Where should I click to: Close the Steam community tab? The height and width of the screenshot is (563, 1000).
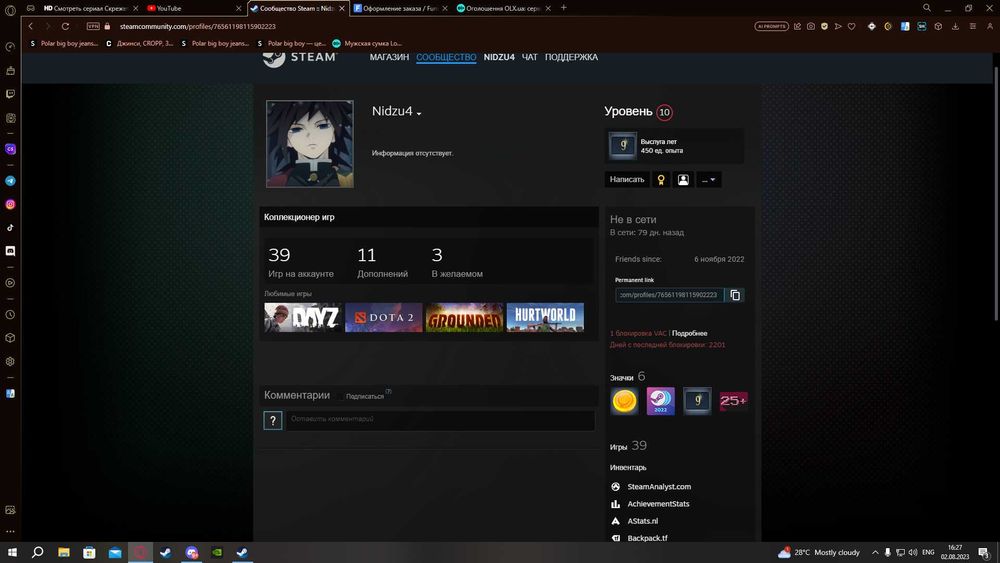point(342,8)
